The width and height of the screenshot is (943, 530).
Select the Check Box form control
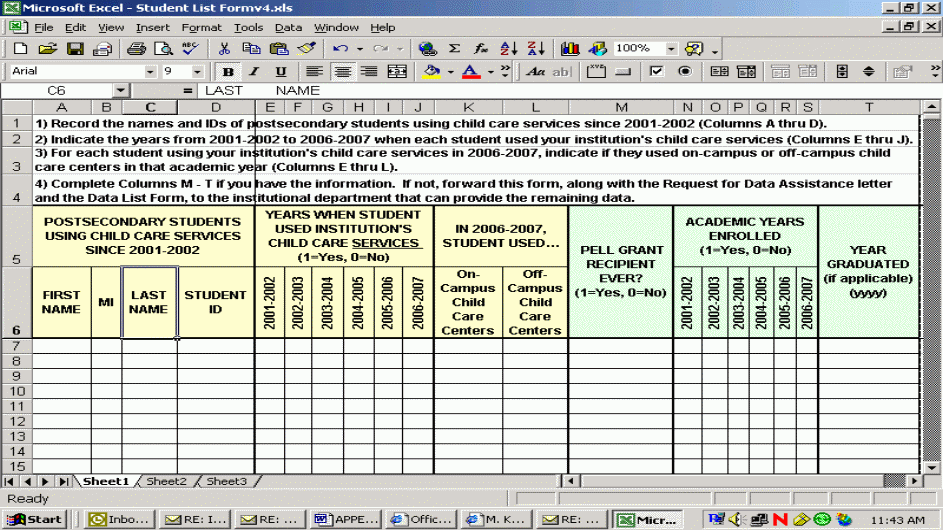point(656,72)
